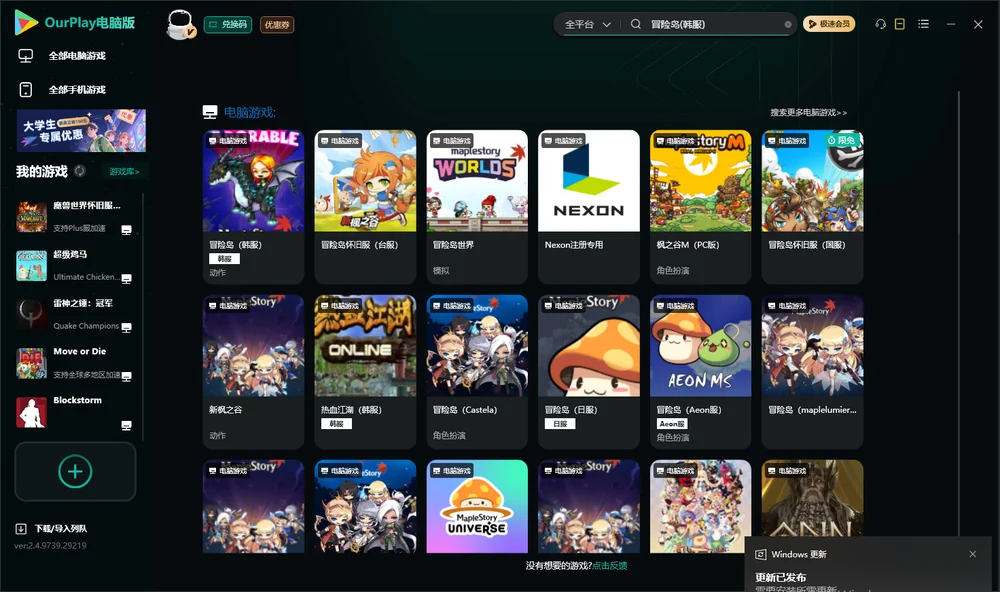Open the list menu icon

pyautogui.click(x=923, y=24)
